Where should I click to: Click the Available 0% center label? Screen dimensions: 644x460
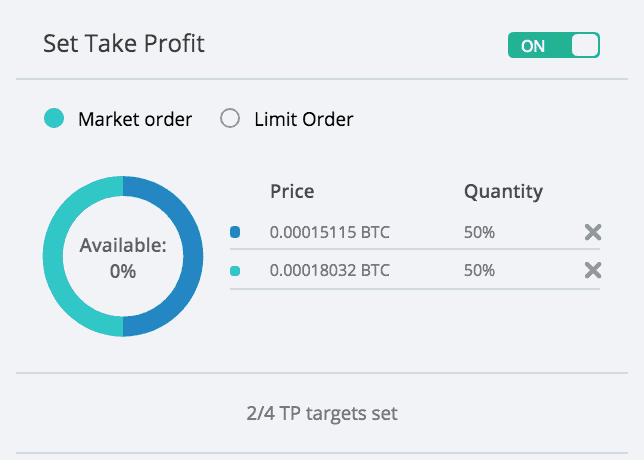(x=123, y=258)
